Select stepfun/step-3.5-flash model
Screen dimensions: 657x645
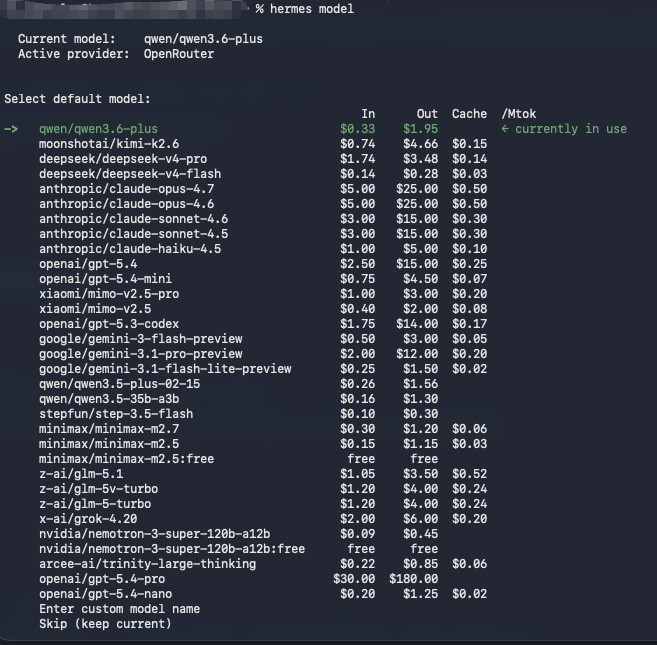point(116,414)
